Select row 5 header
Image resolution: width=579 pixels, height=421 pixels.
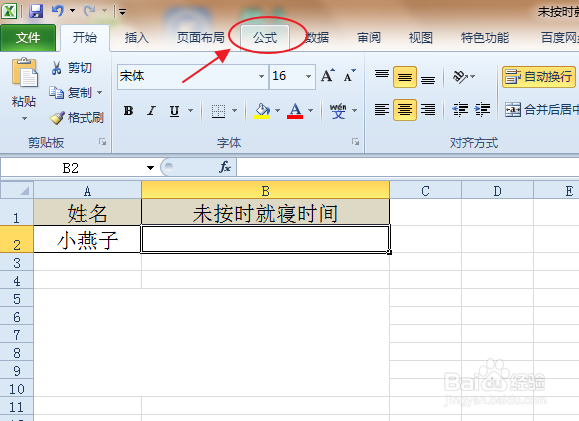pos(17,299)
